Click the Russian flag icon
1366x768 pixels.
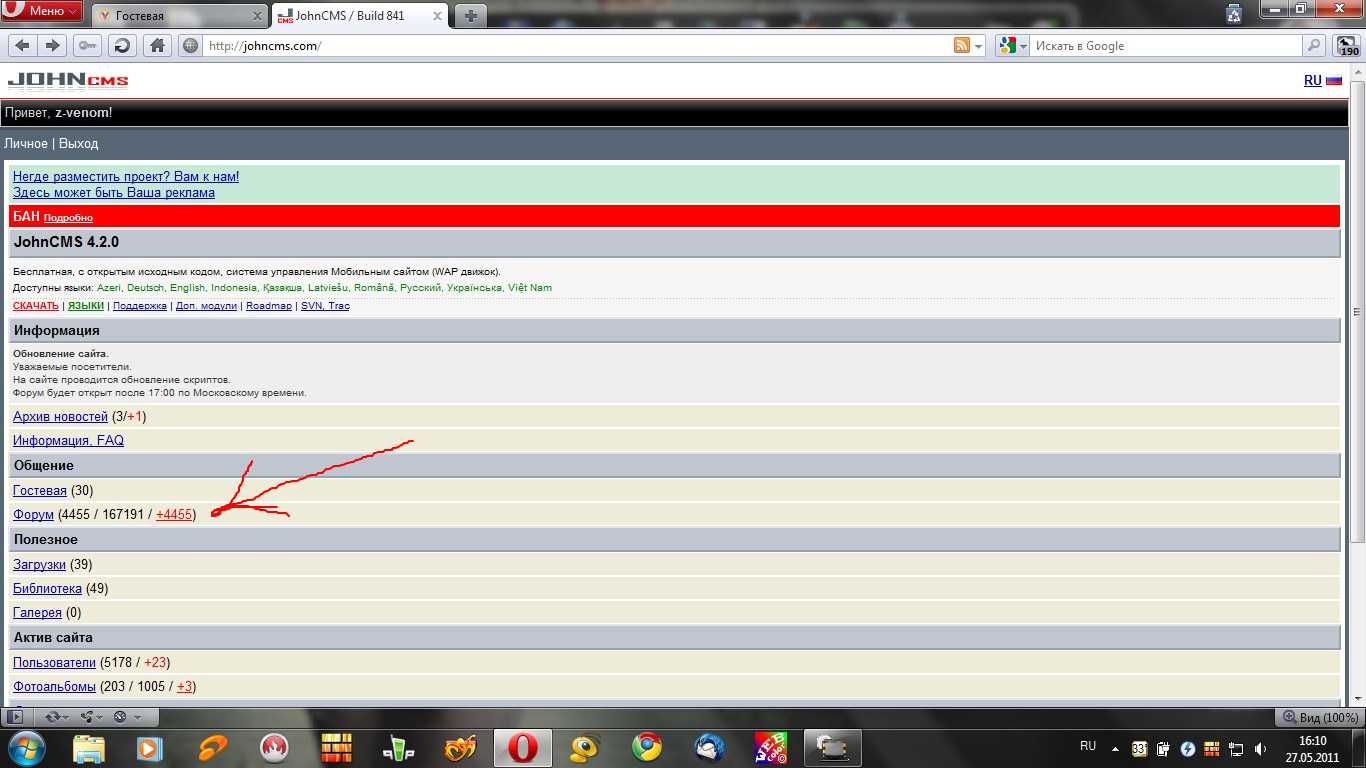pos(1334,81)
